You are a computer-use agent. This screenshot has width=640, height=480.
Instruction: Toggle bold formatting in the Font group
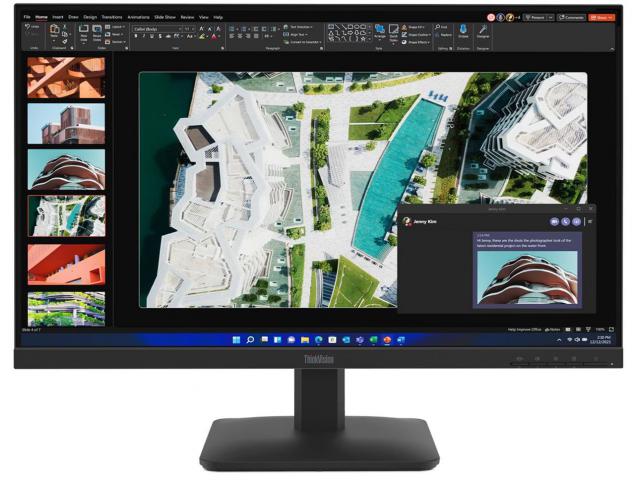click(x=136, y=37)
